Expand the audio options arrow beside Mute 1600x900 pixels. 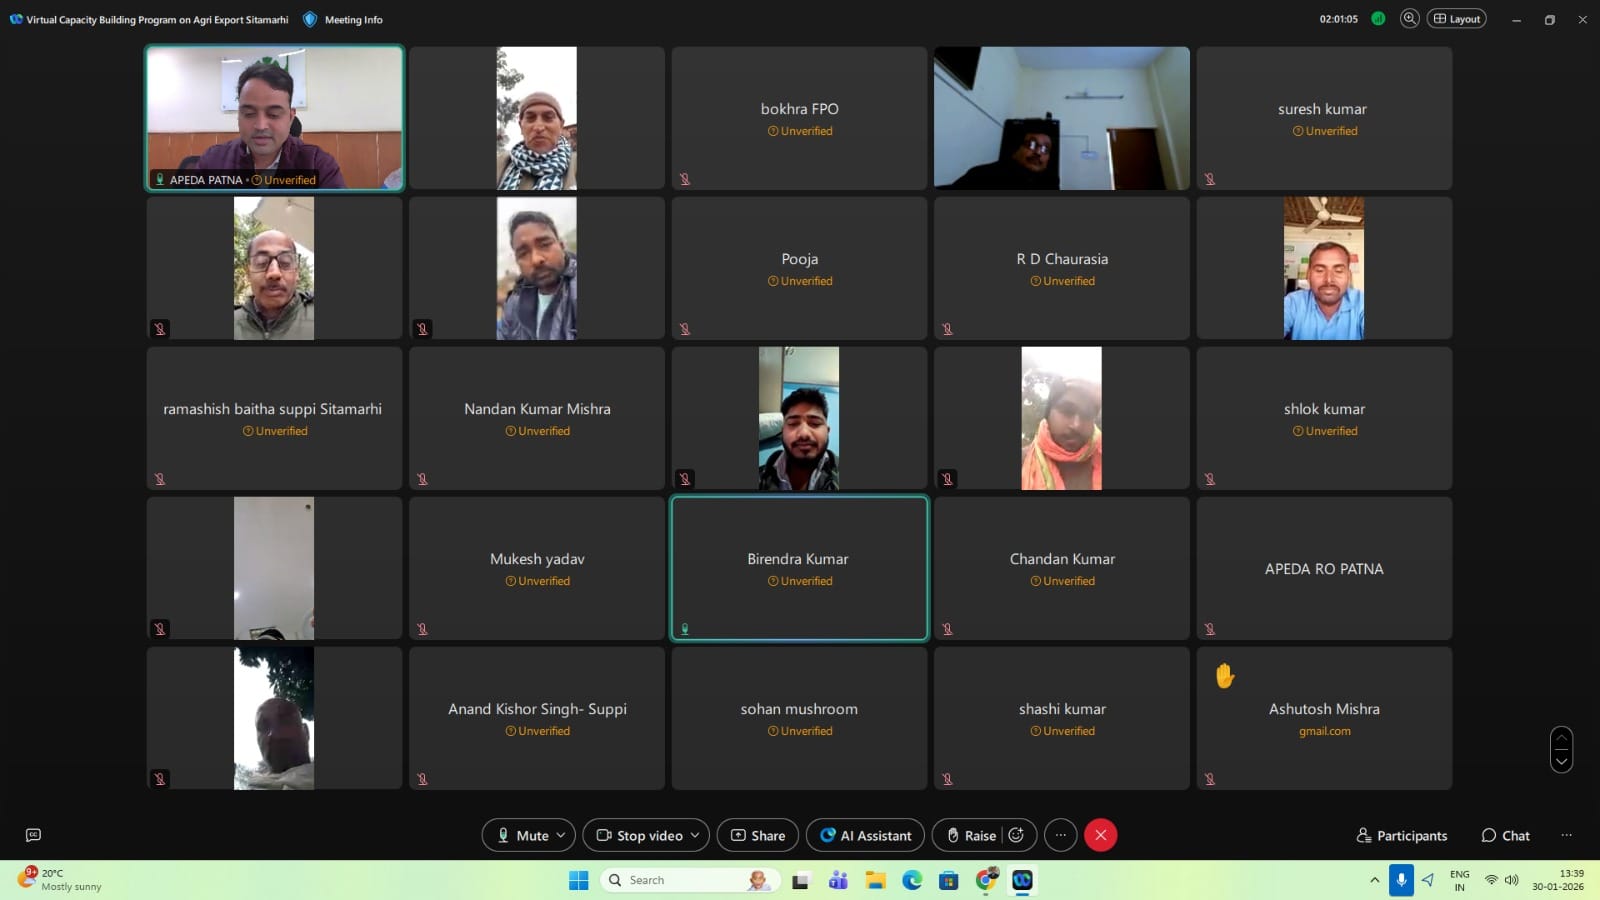coord(561,835)
